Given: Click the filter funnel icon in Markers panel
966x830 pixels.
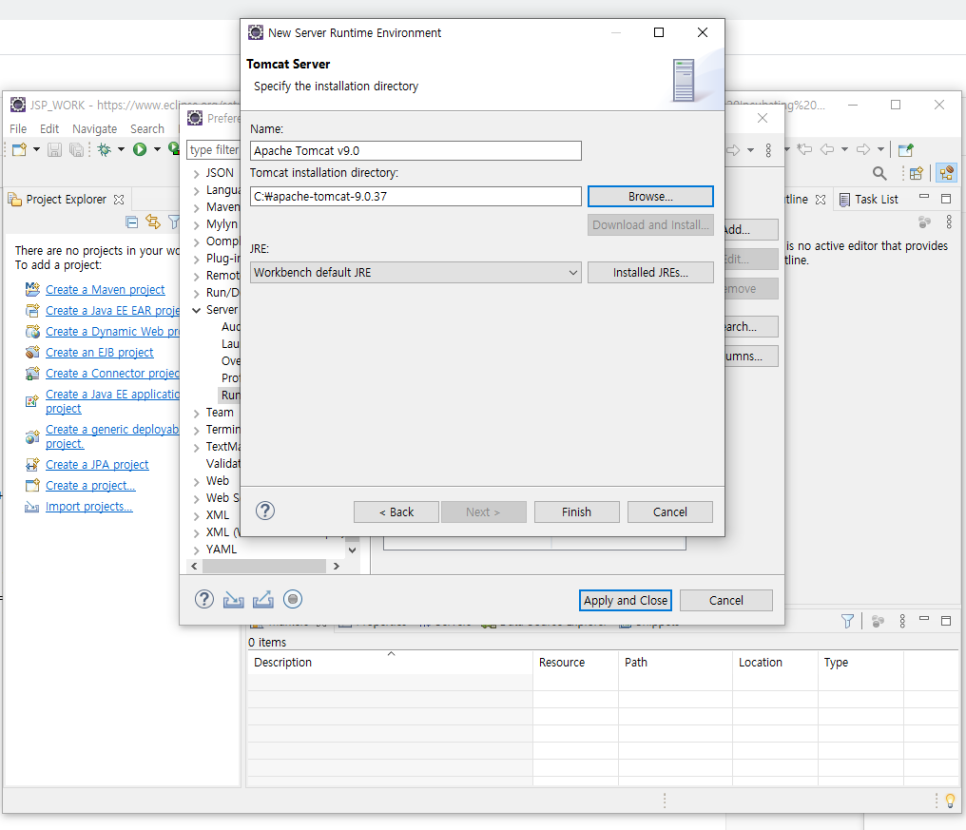Looking at the screenshot, I should point(848,621).
